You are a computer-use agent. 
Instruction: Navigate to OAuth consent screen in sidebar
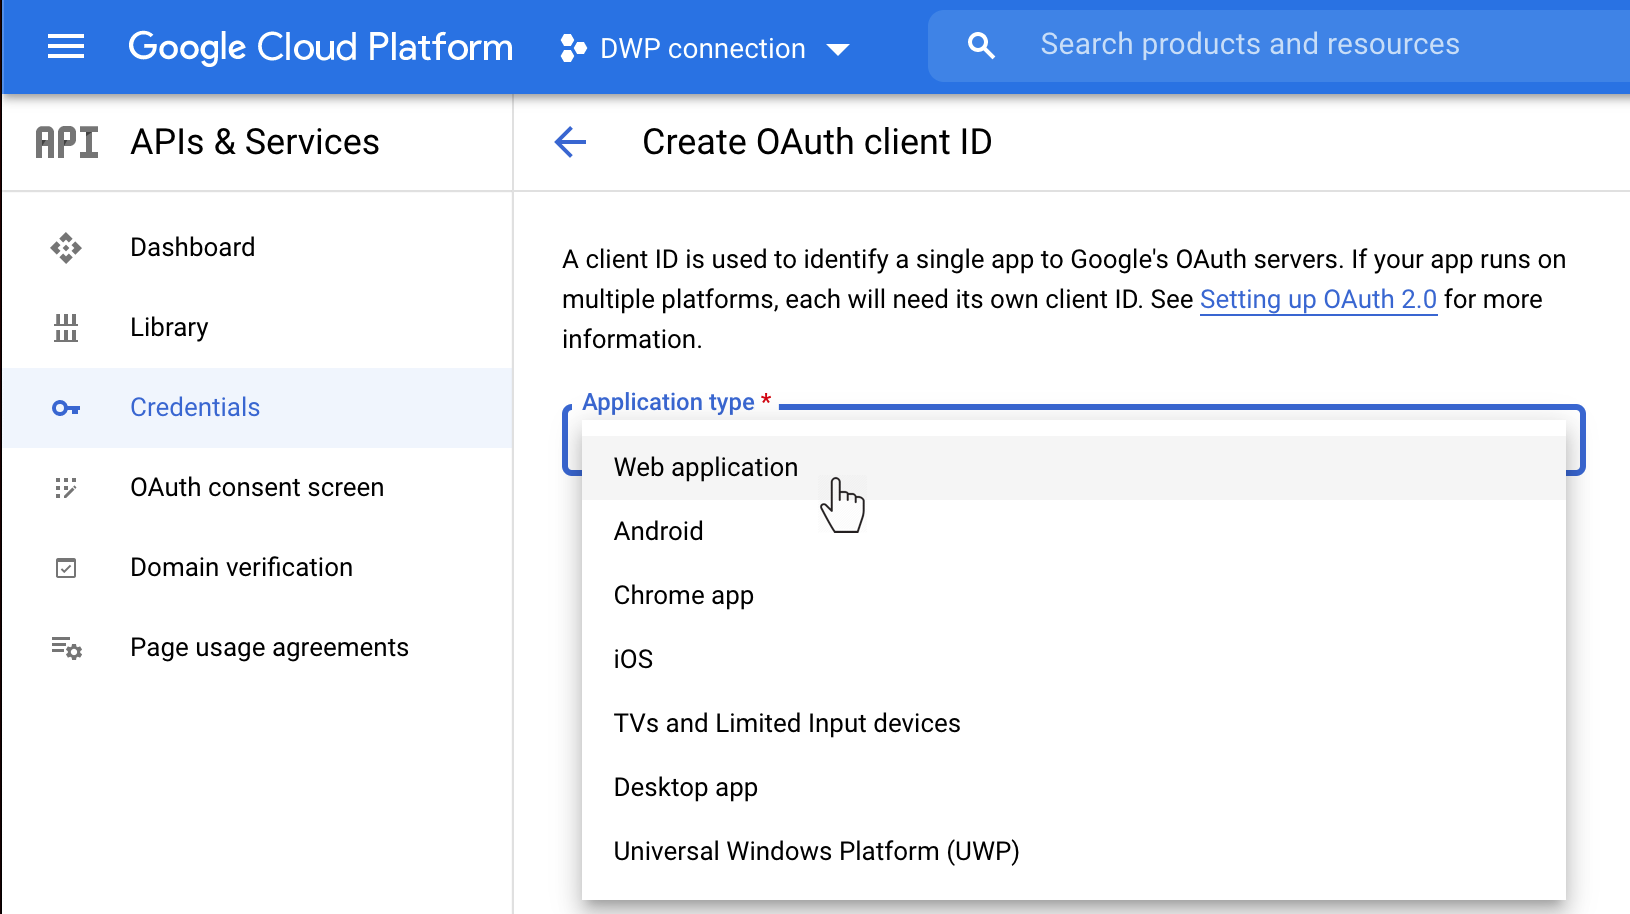click(x=257, y=488)
